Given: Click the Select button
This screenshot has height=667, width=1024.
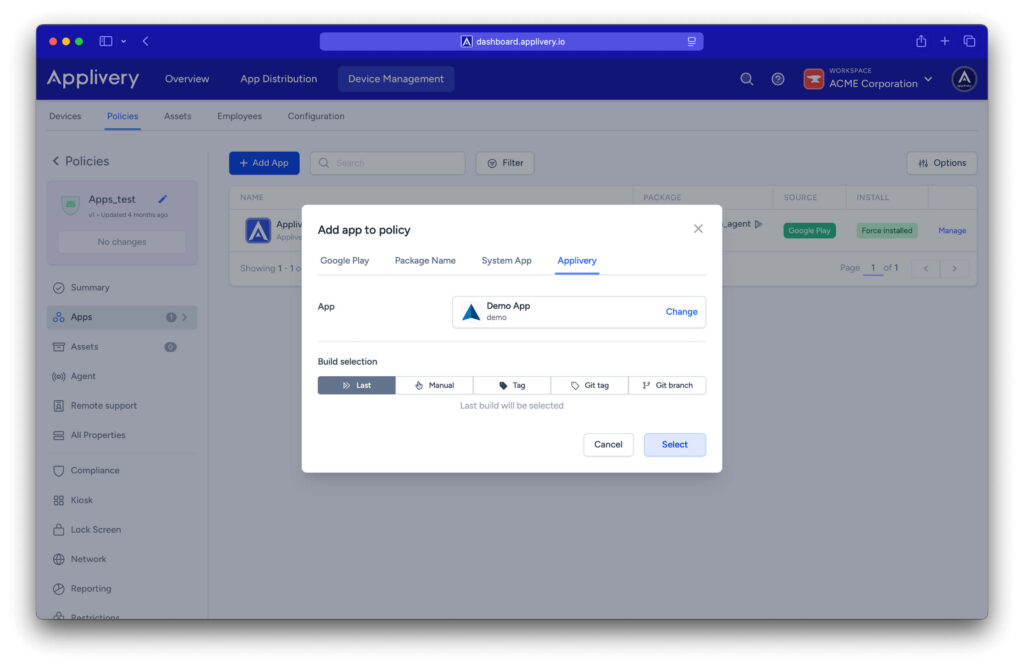Looking at the screenshot, I should (674, 444).
